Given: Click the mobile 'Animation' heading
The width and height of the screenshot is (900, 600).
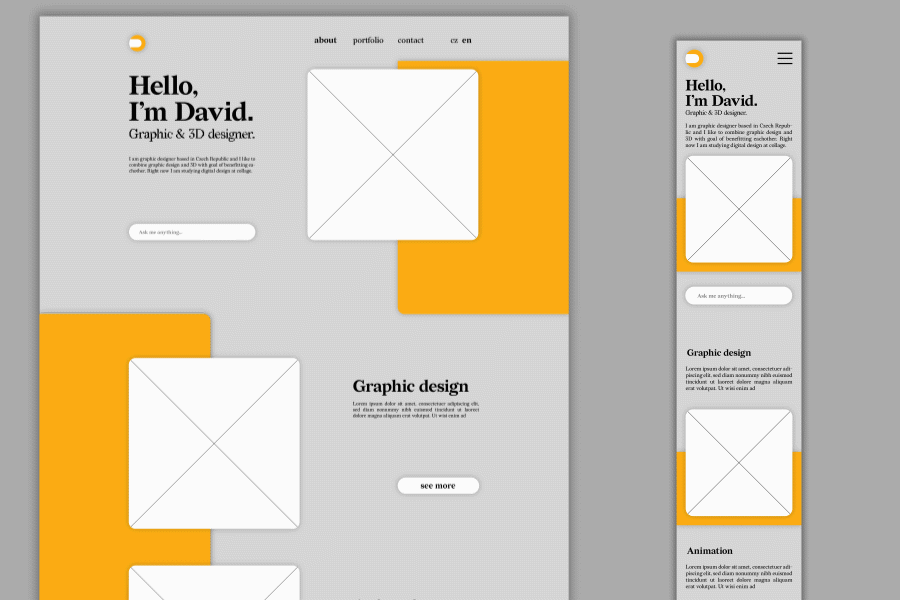Looking at the screenshot, I should (709, 551).
